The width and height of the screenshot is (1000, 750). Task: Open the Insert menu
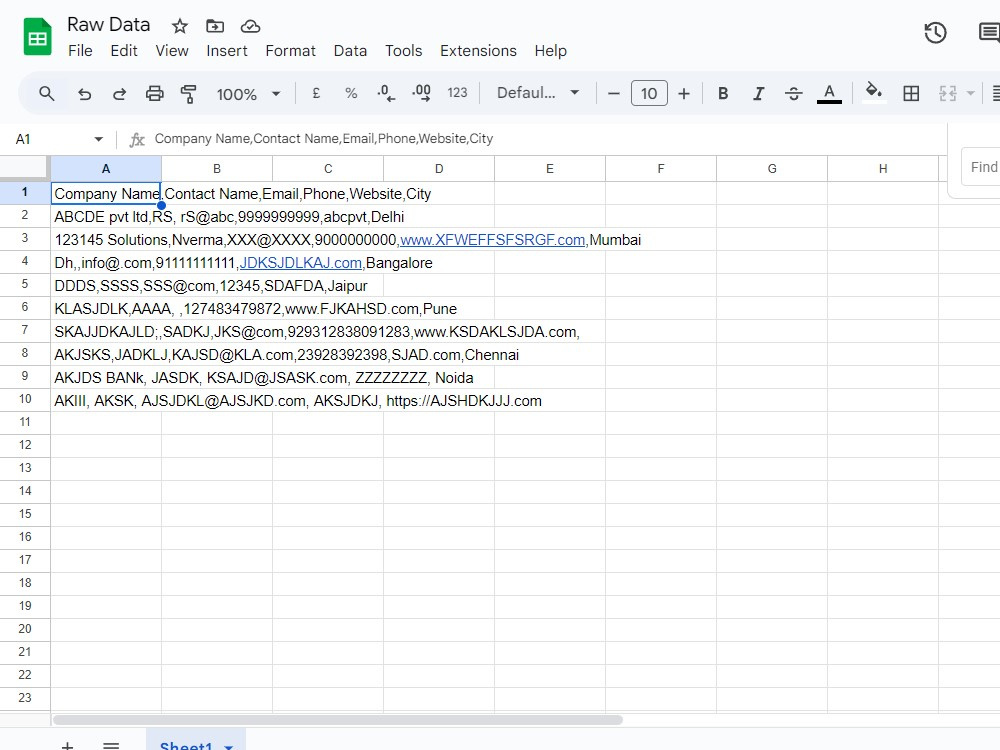(x=226, y=51)
